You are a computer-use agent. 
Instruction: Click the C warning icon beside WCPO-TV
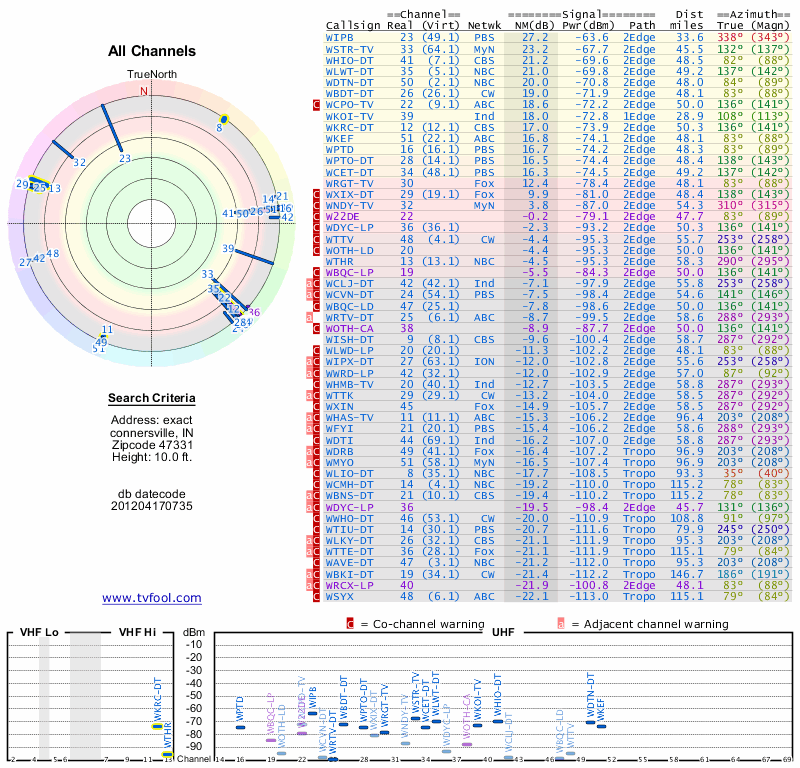pos(316,105)
